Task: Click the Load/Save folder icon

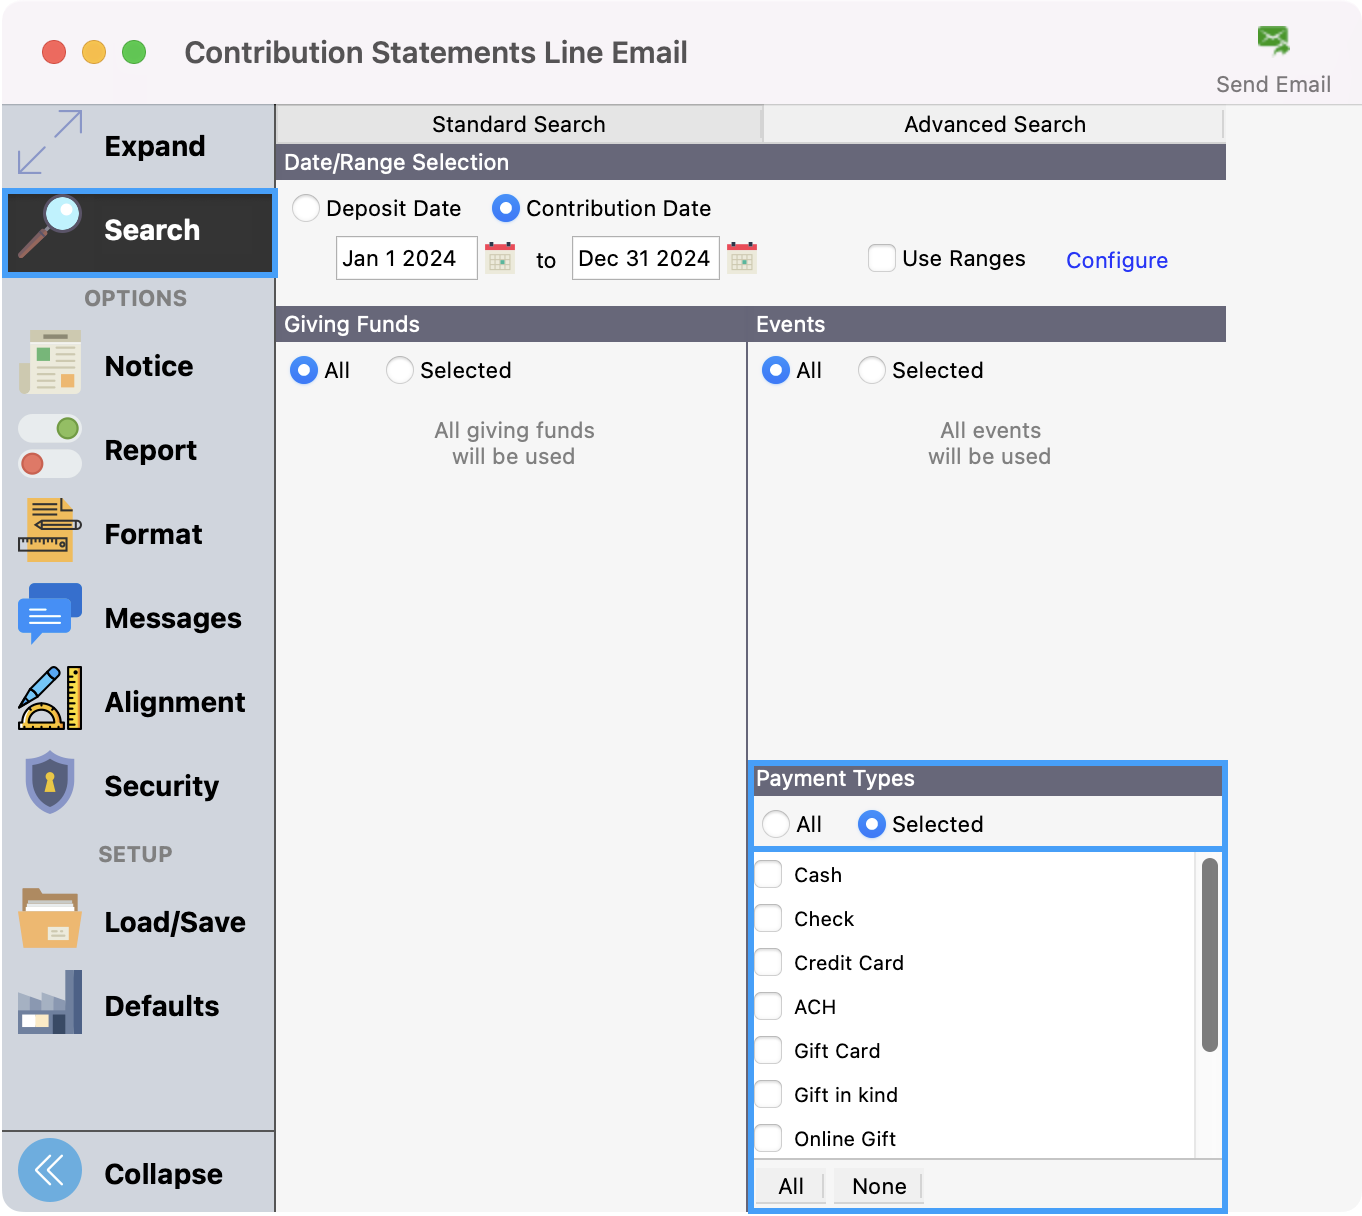Action: (x=50, y=919)
